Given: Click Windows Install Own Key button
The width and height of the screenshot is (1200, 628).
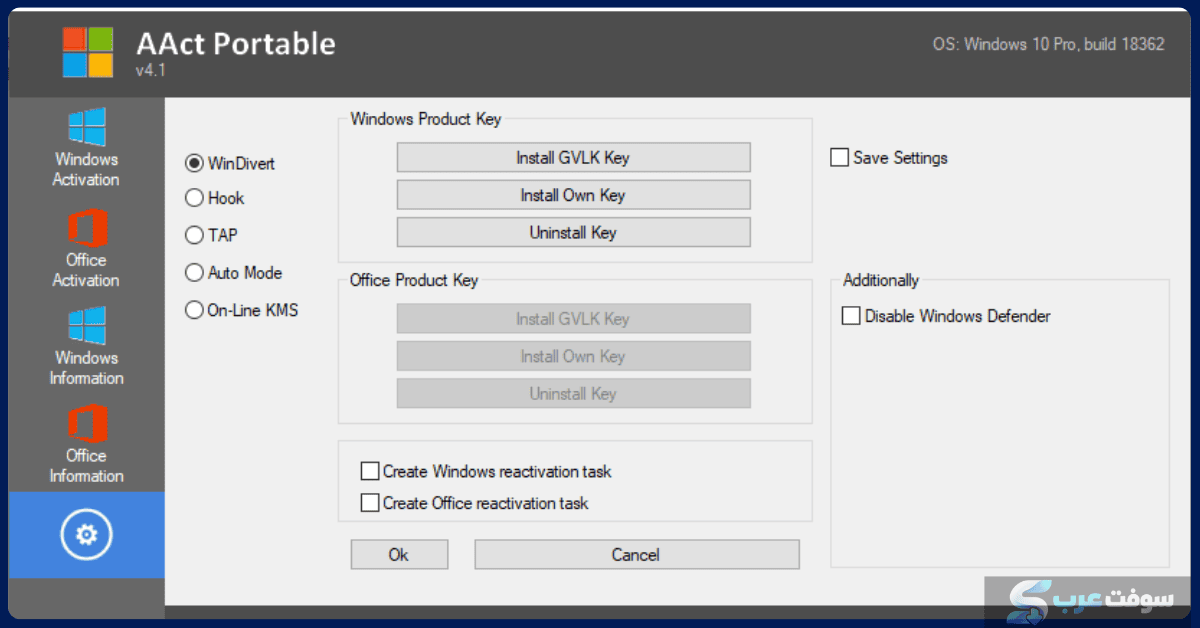Looking at the screenshot, I should [573, 195].
